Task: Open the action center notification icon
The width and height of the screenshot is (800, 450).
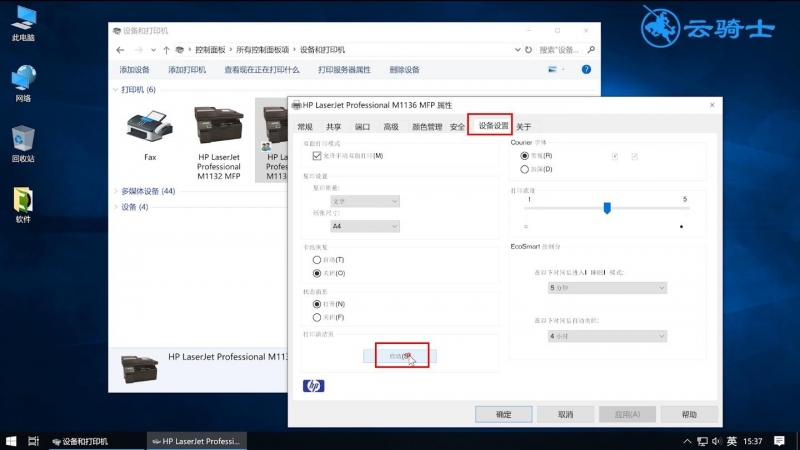Action: [x=779, y=441]
